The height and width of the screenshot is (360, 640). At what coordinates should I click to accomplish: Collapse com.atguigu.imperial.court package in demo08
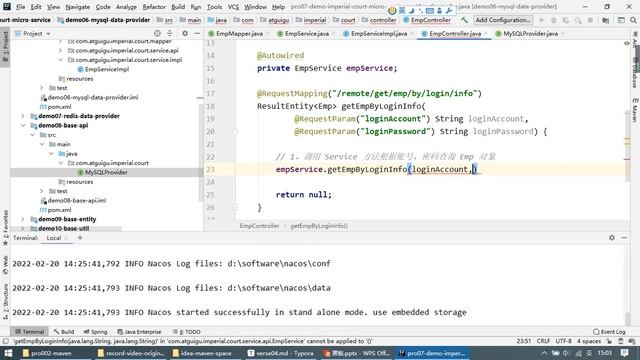tap(60, 163)
